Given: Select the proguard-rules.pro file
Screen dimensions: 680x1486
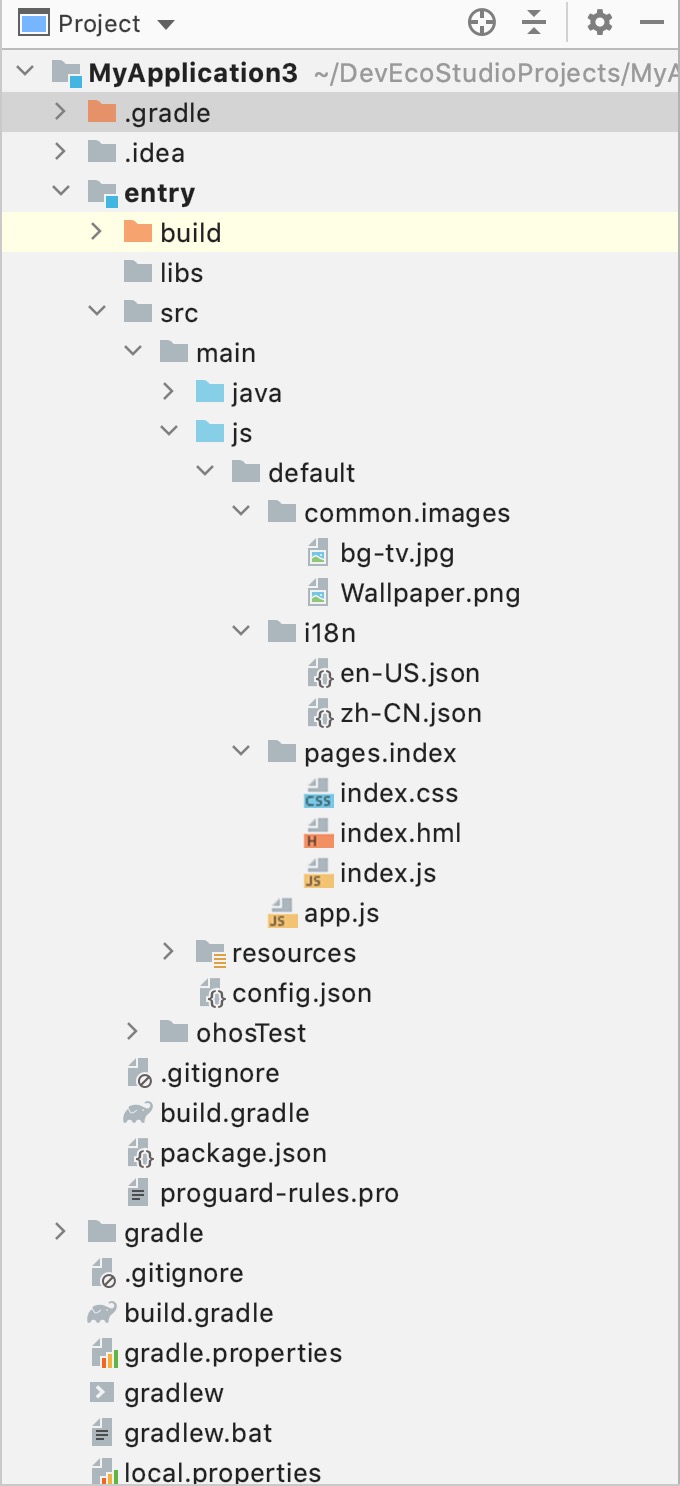Looking at the screenshot, I should [279, 1193].
